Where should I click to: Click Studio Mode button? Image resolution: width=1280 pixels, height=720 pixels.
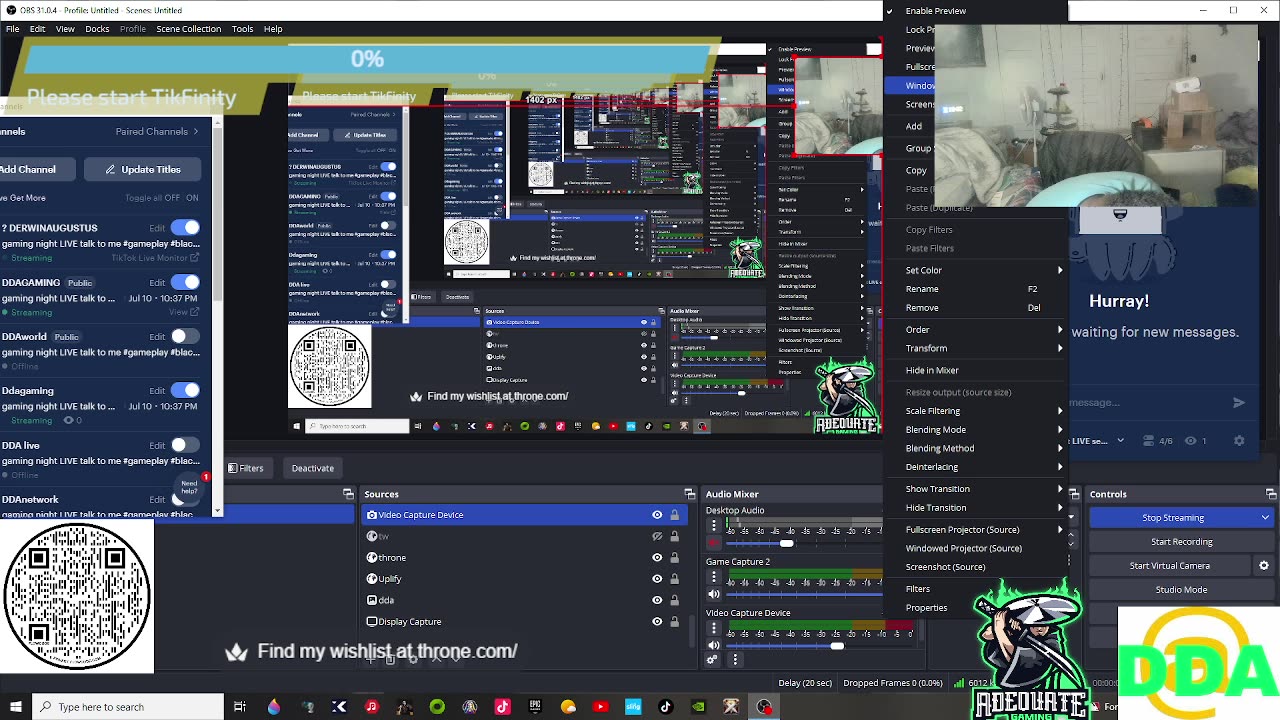(1181, 590)
